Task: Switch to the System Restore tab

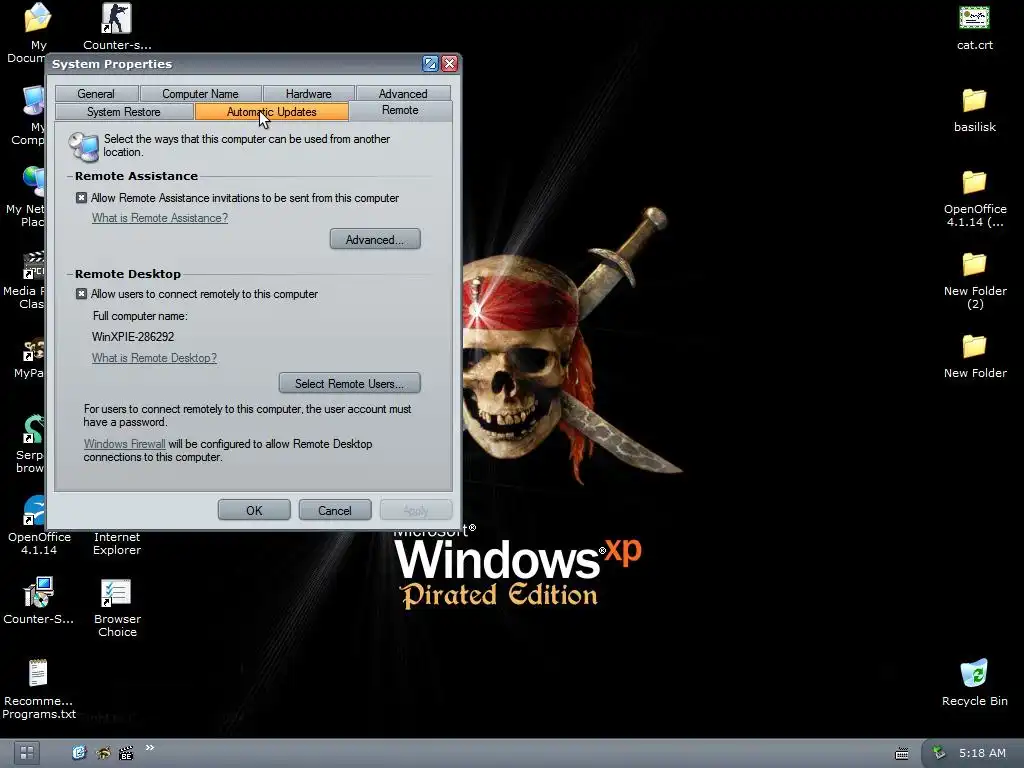Action: 123,112
